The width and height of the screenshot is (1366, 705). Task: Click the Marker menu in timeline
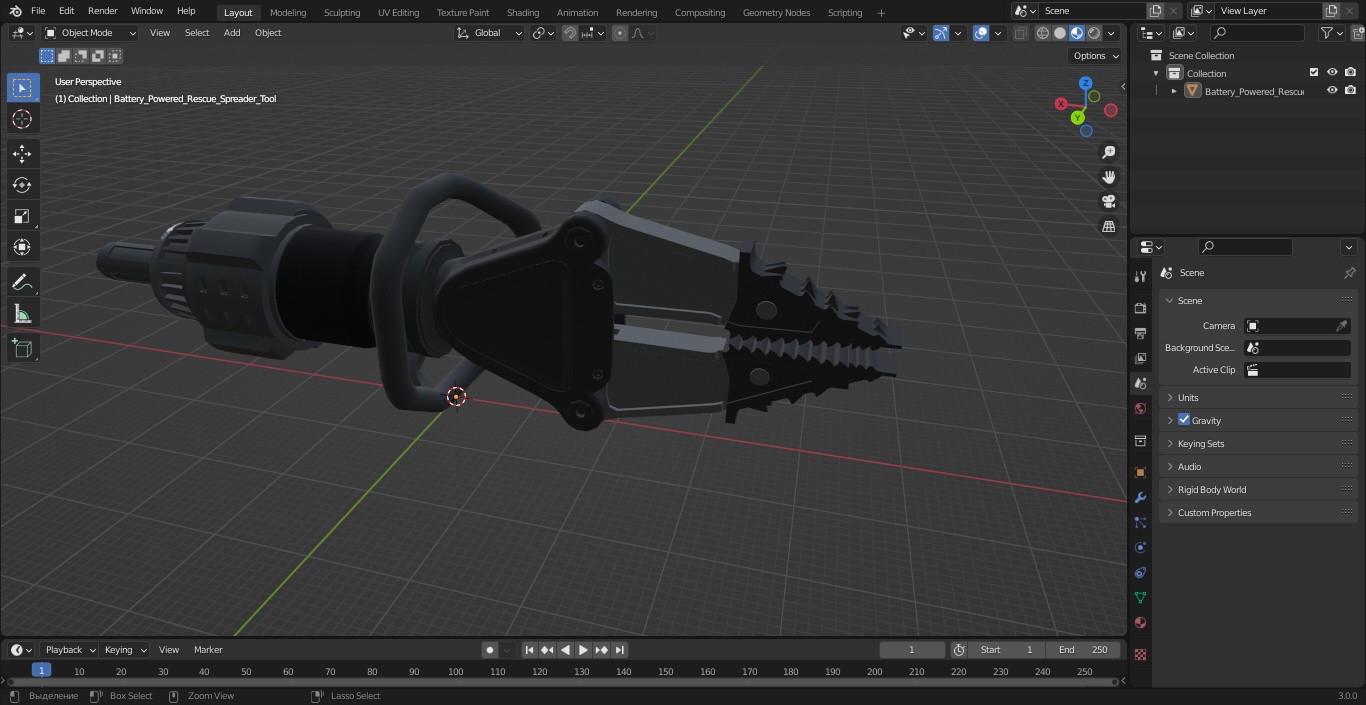[x=208, y=650]
